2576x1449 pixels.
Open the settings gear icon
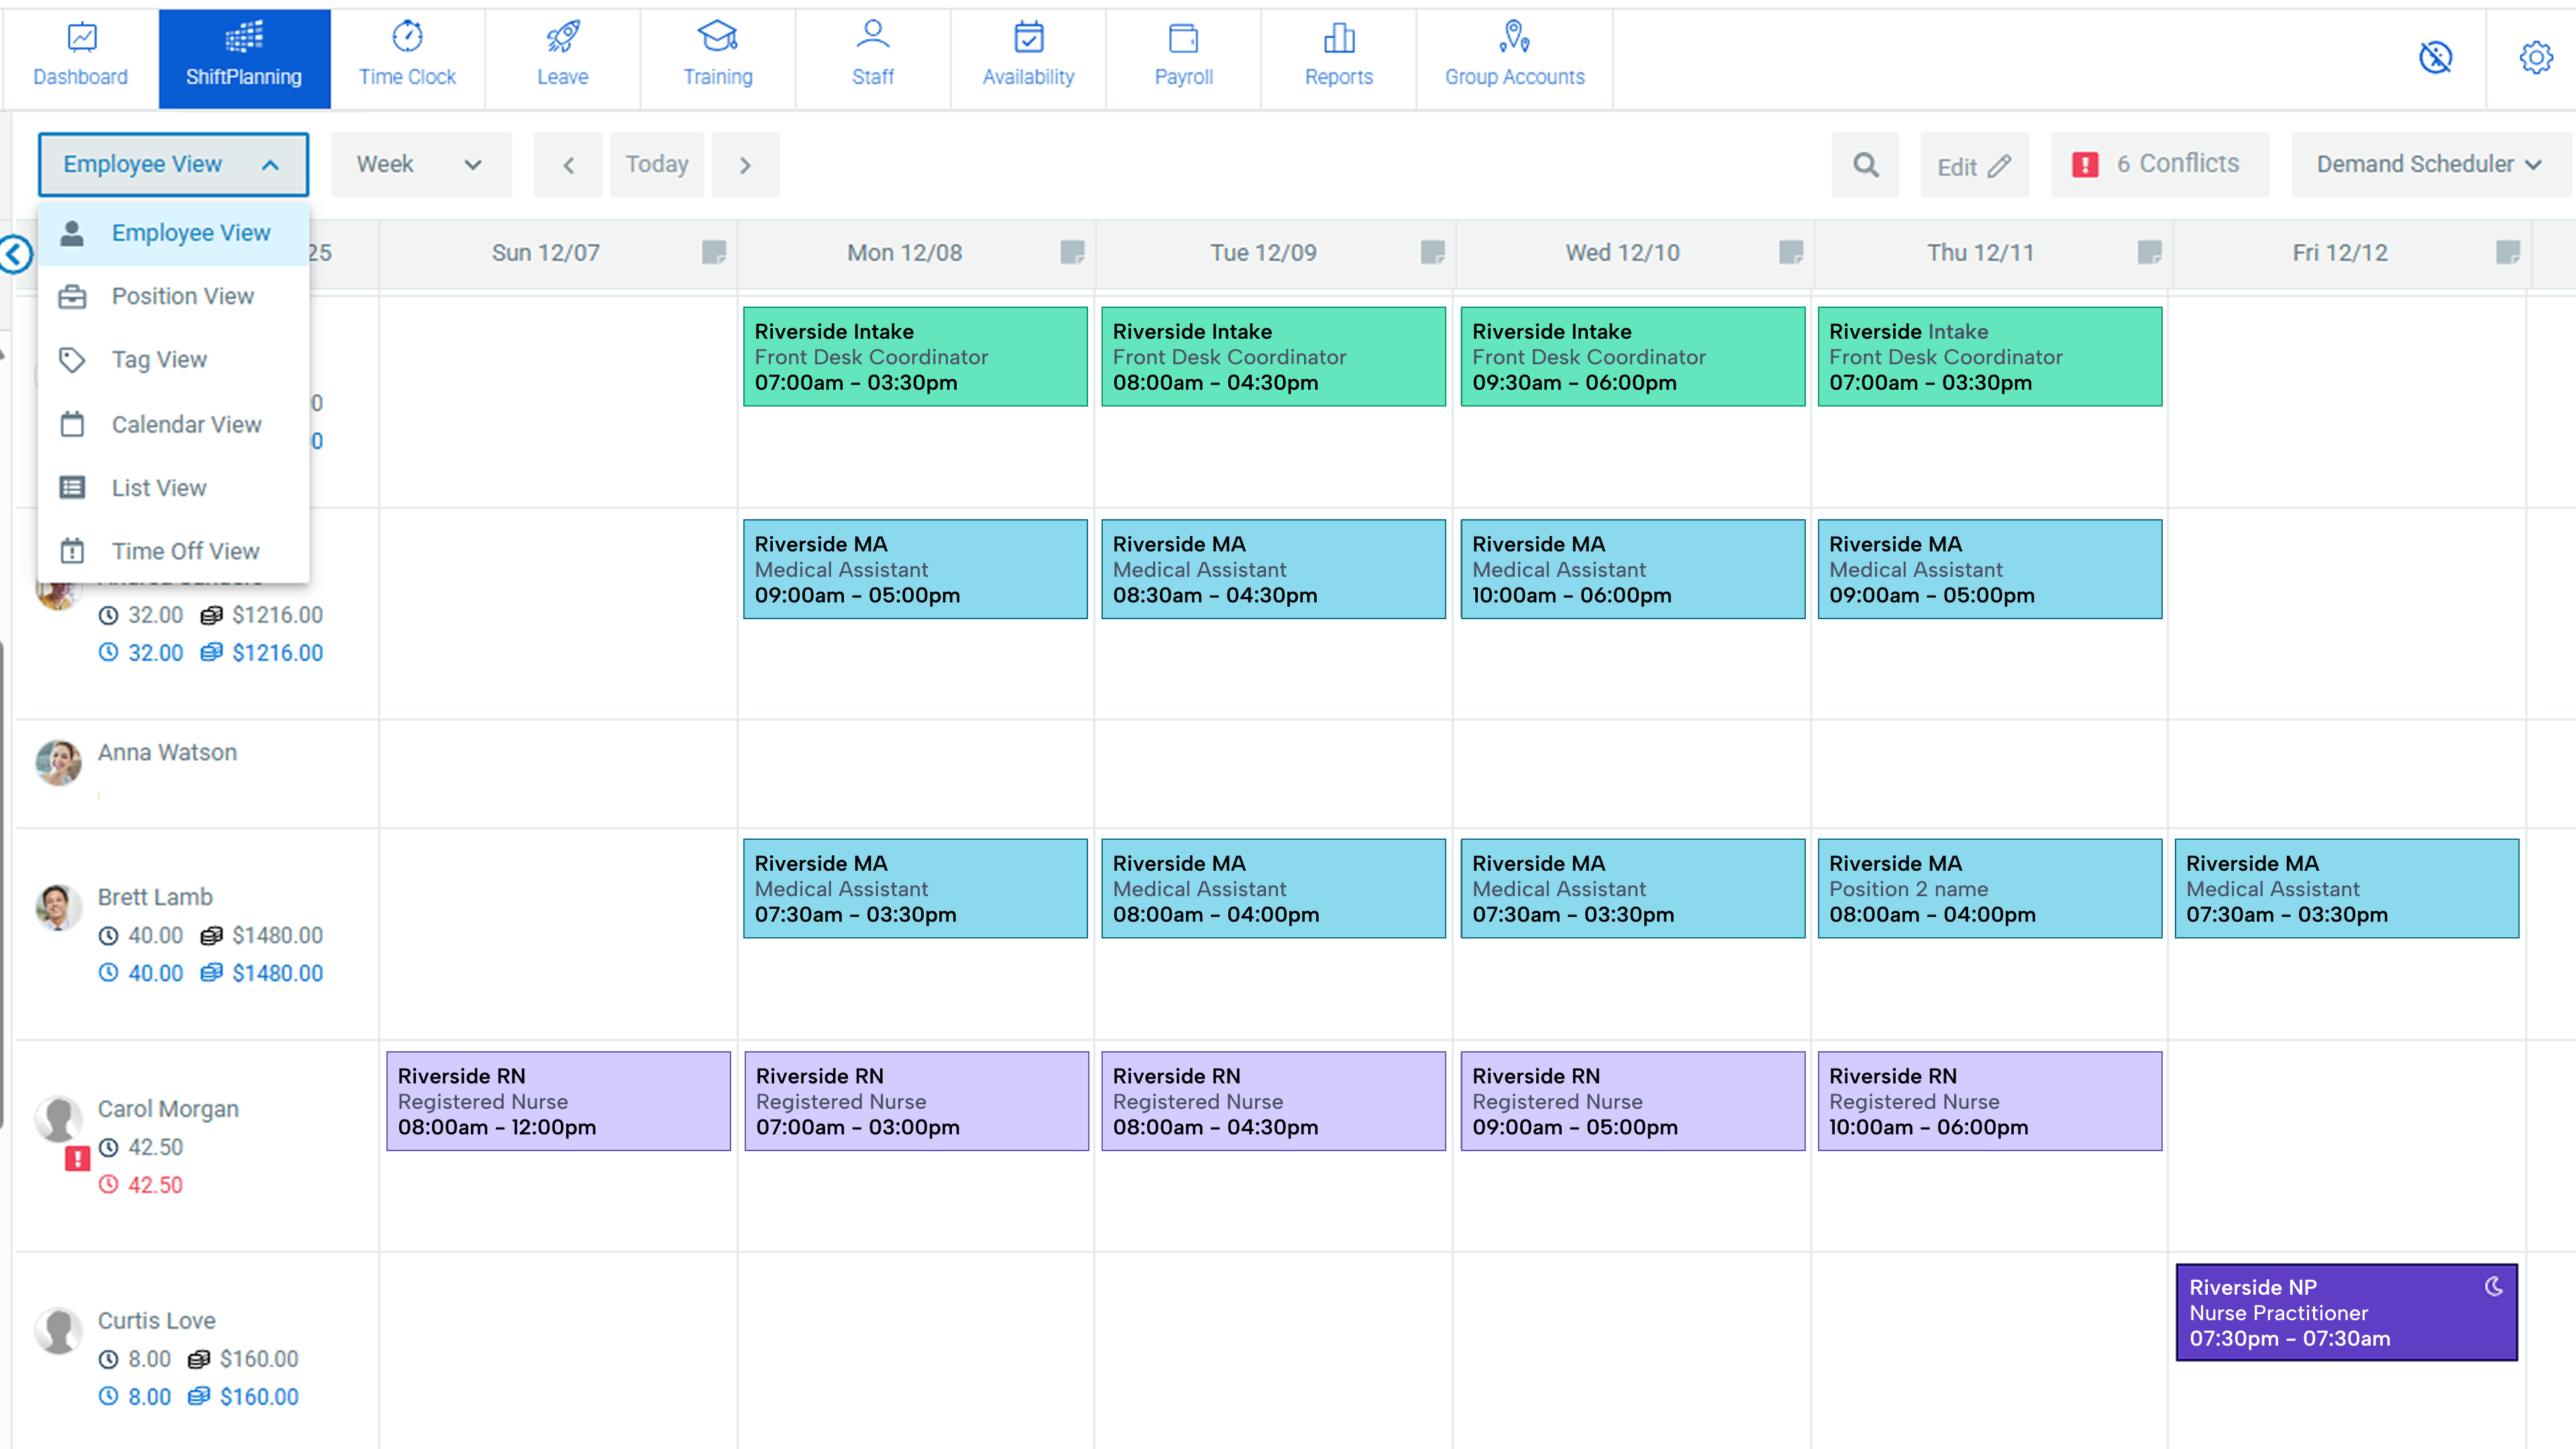point(2535,57)
